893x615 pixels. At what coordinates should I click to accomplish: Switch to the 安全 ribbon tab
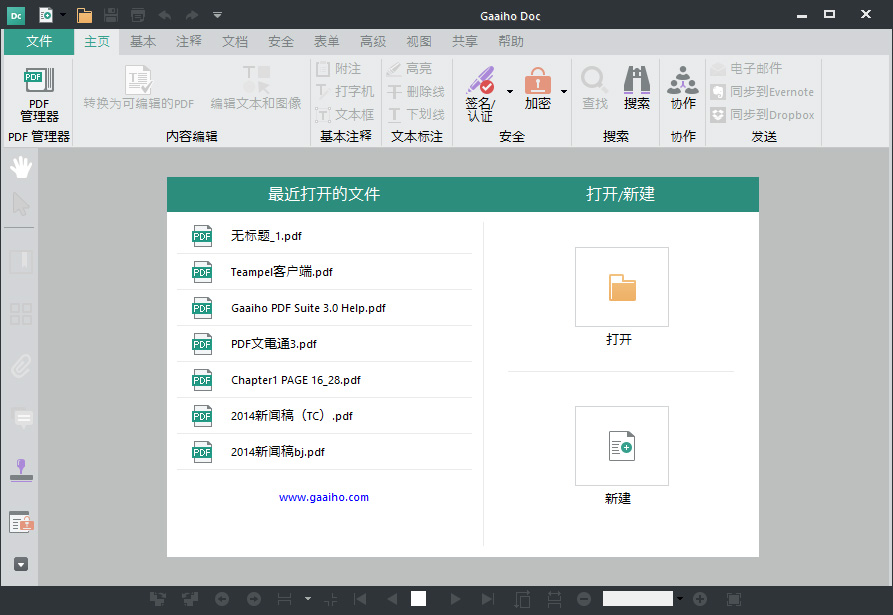[x=281, y=42]
